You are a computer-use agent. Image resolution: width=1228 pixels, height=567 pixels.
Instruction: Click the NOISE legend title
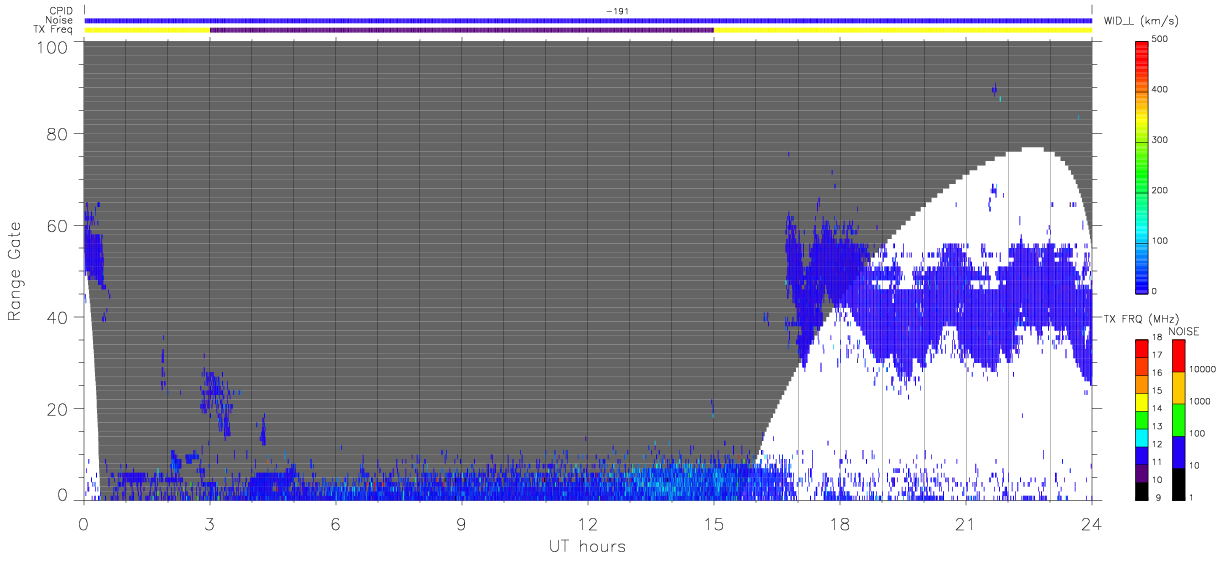(1183, 331)
